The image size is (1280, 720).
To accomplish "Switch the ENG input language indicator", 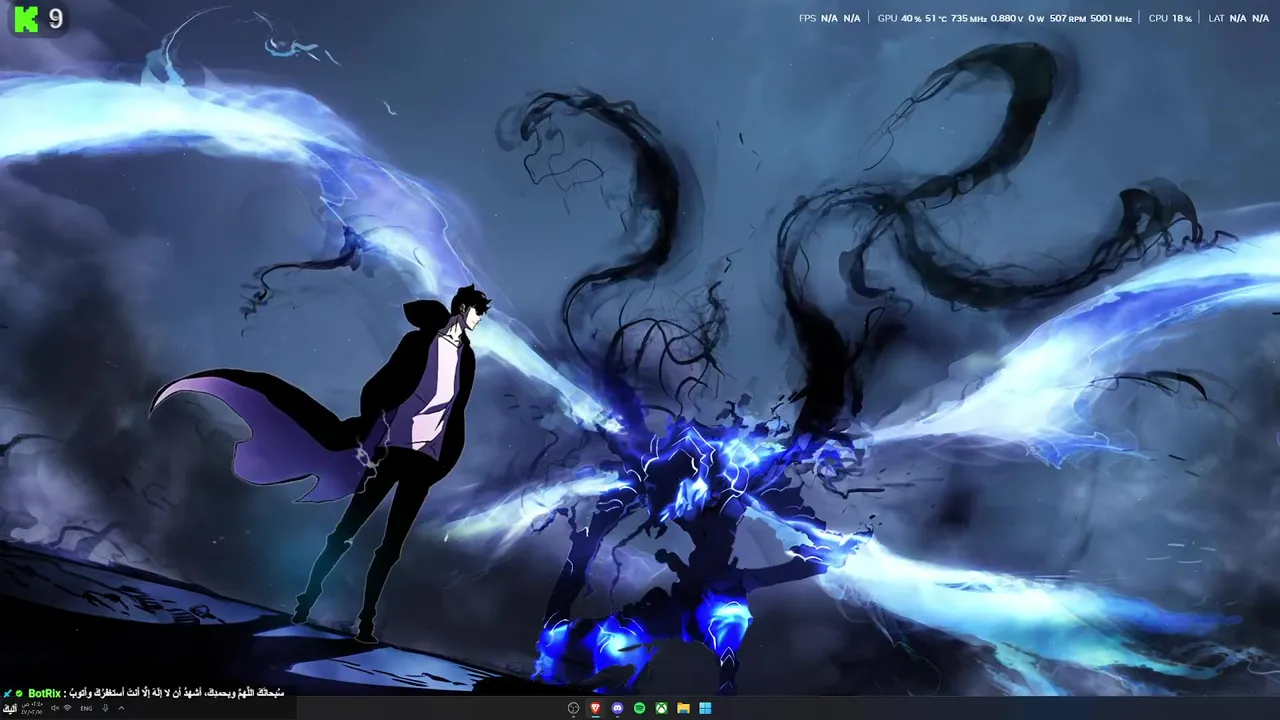I will 86,708.
